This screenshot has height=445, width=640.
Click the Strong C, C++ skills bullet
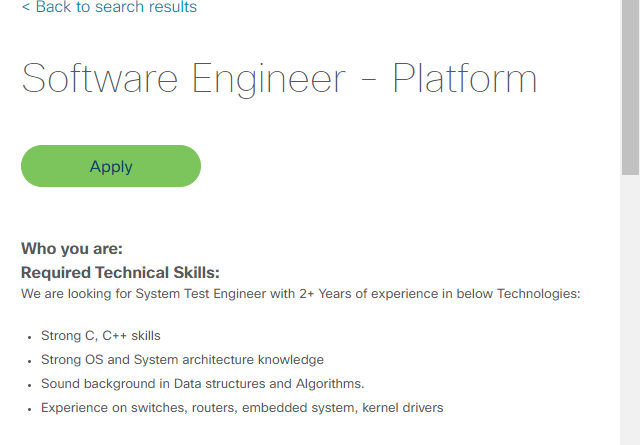(101, 336)
